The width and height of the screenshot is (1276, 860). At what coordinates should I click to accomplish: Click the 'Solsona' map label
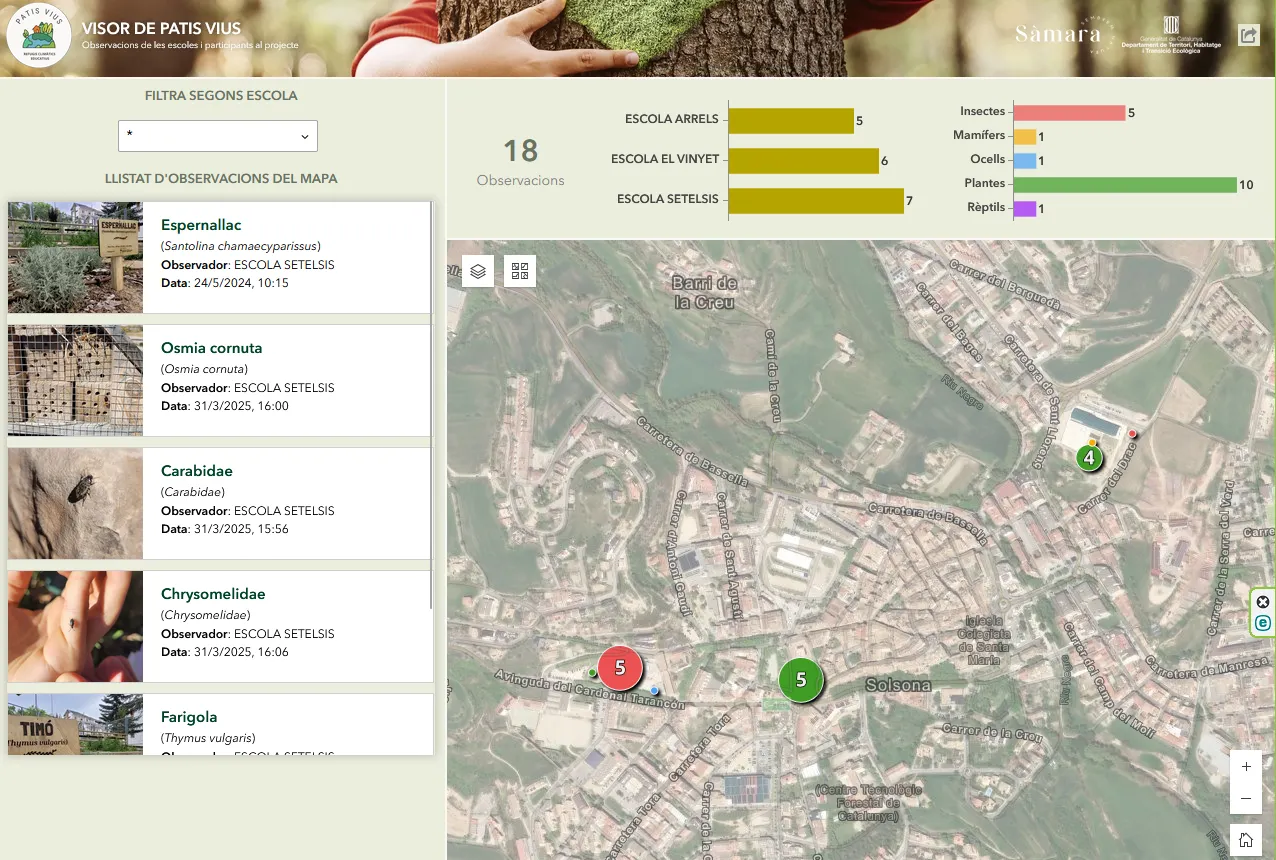pos(898,686)
